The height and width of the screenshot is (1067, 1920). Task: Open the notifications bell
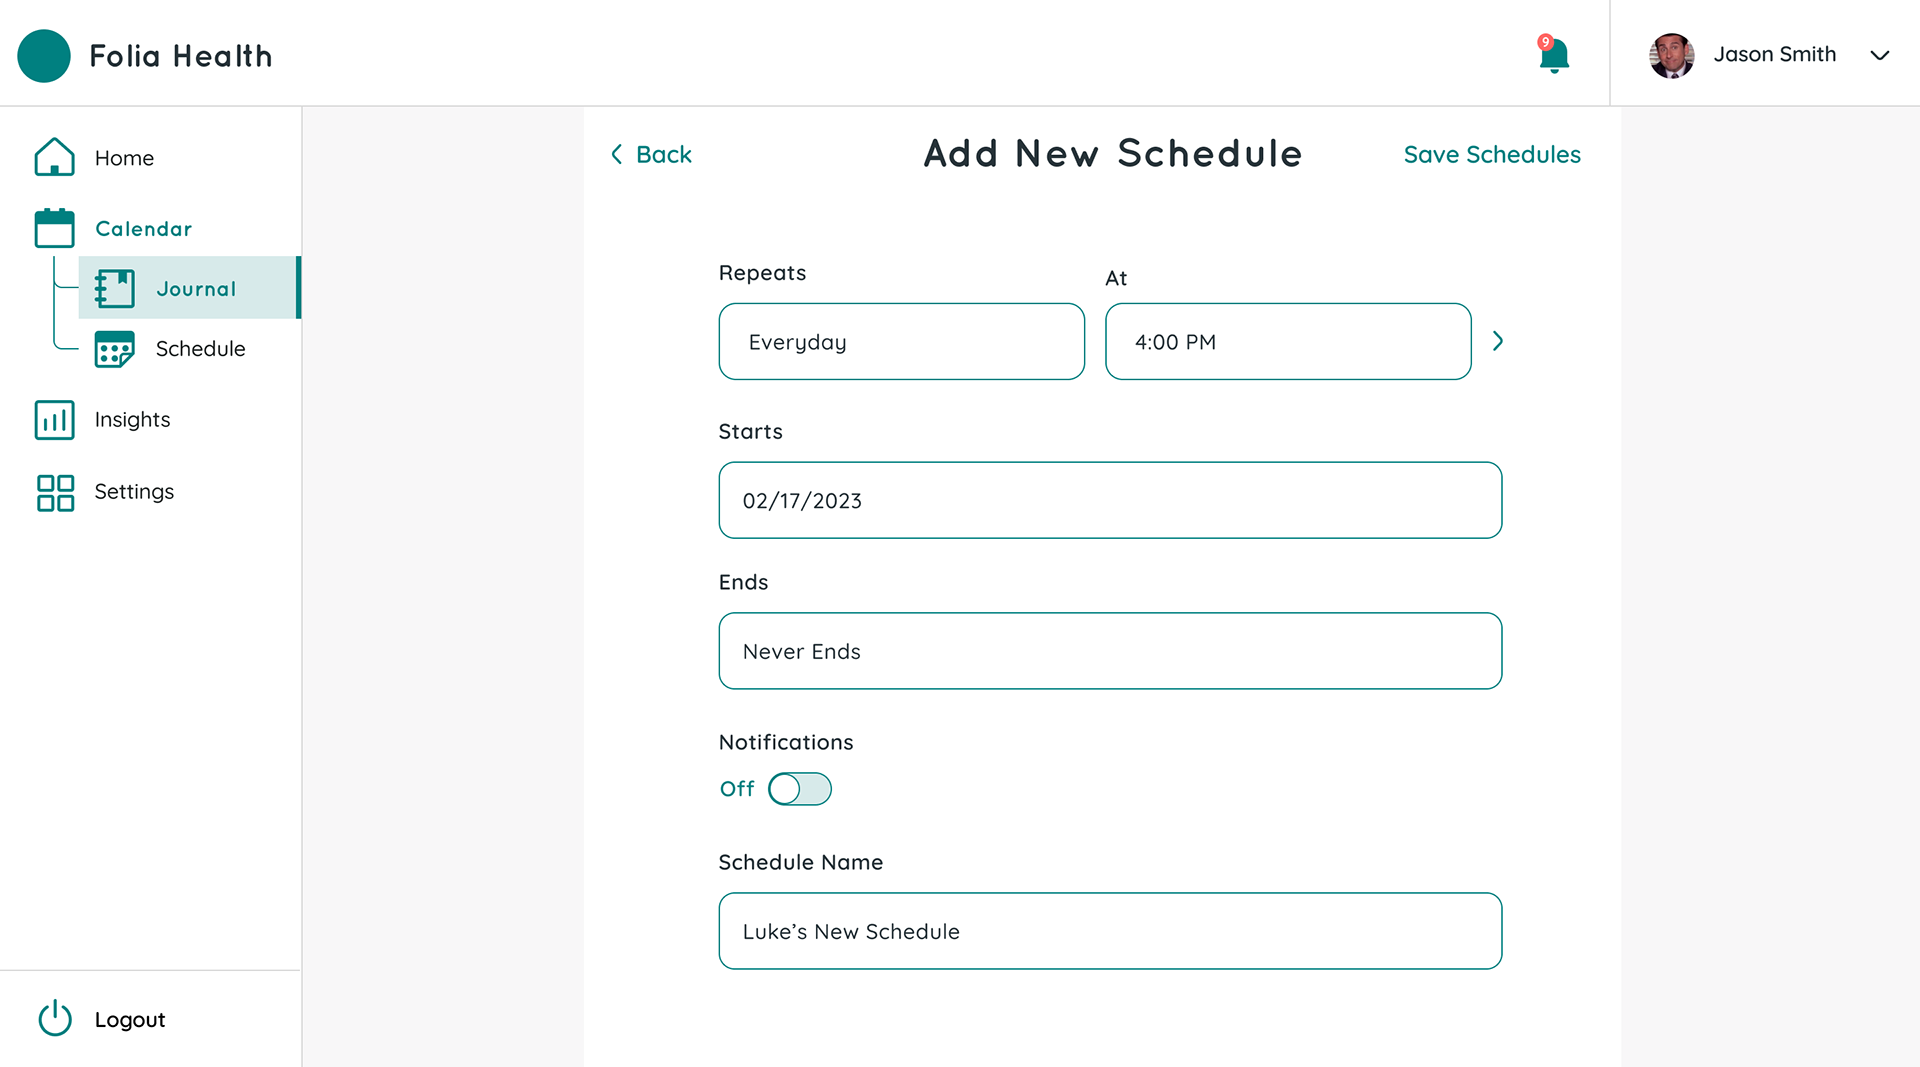tap(1553, 56)
